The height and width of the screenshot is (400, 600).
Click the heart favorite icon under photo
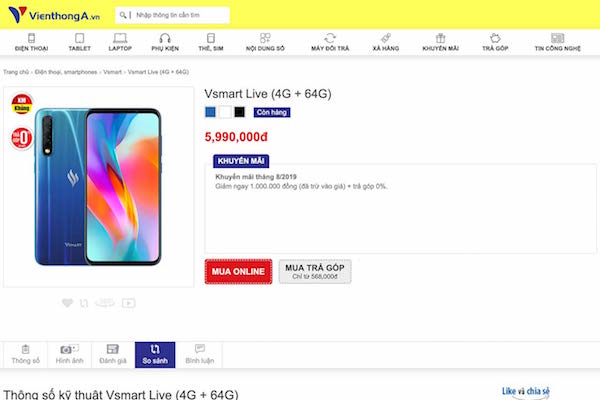[67, 303]
